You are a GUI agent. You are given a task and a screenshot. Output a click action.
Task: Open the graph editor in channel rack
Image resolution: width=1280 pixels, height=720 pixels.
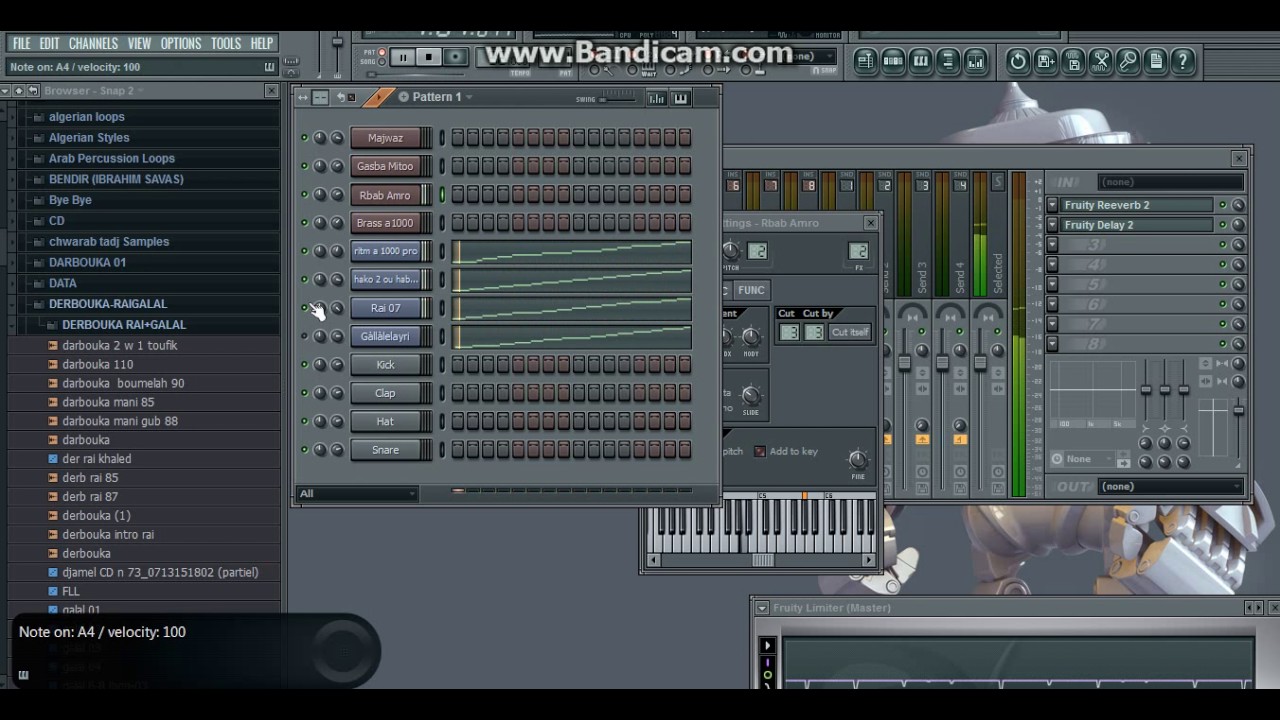pos(656,98)
